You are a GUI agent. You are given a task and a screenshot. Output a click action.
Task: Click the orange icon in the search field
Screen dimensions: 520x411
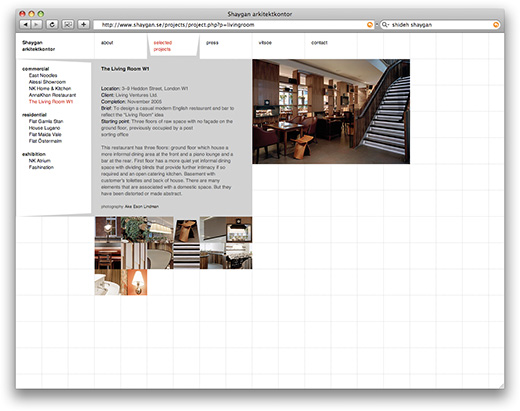(x=496, y=25)
